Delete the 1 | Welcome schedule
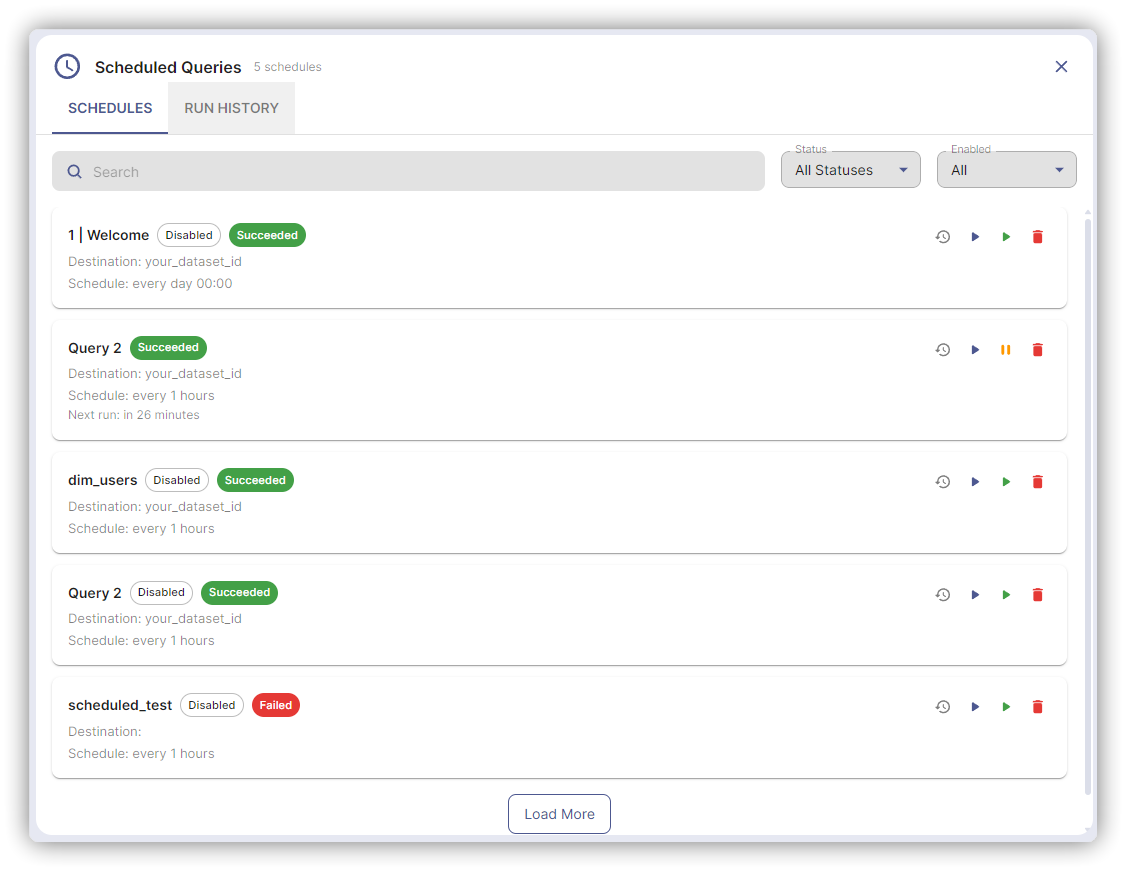 (x=1037, y=237)
